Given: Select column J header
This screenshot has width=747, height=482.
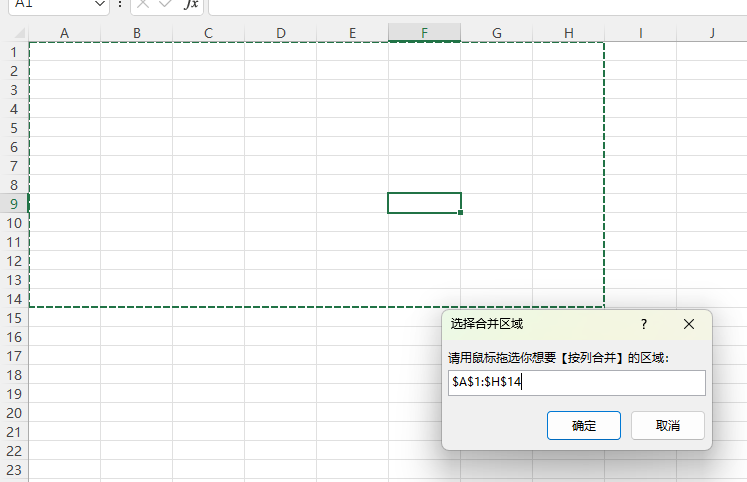Looking at the screenshot, I should pyautogui.click(x=712, y=33).
